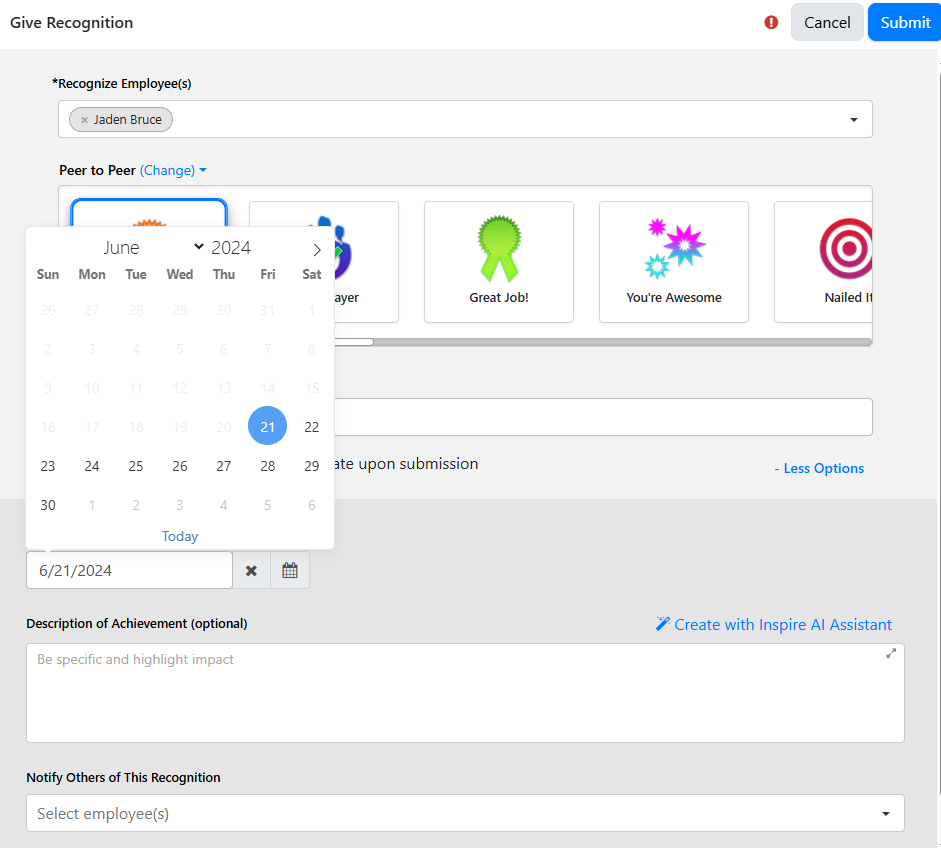Remove Jaden Bruce tag with x
The width and height of the screenshot is (941, 848).
(85, 120)
